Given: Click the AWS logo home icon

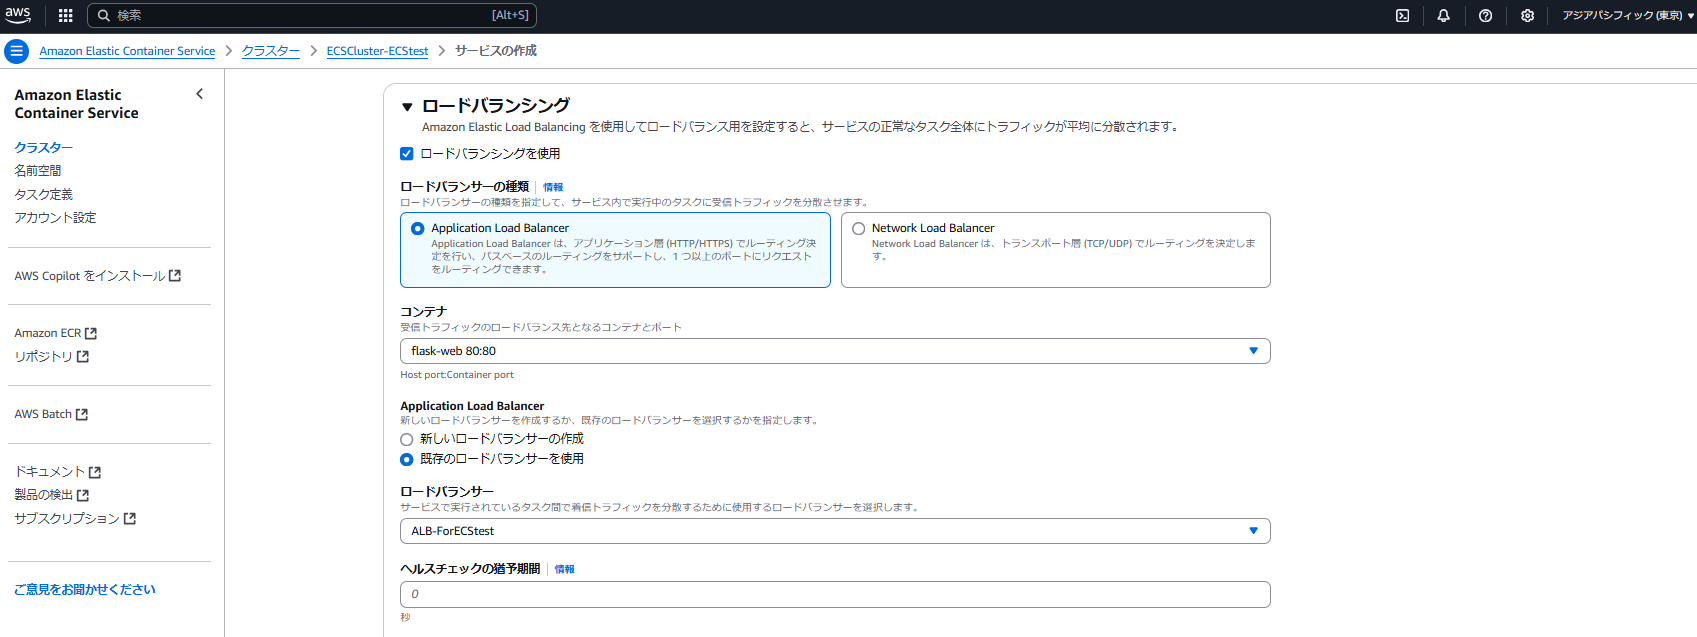Looking at the screenshot, I should 18,15.
